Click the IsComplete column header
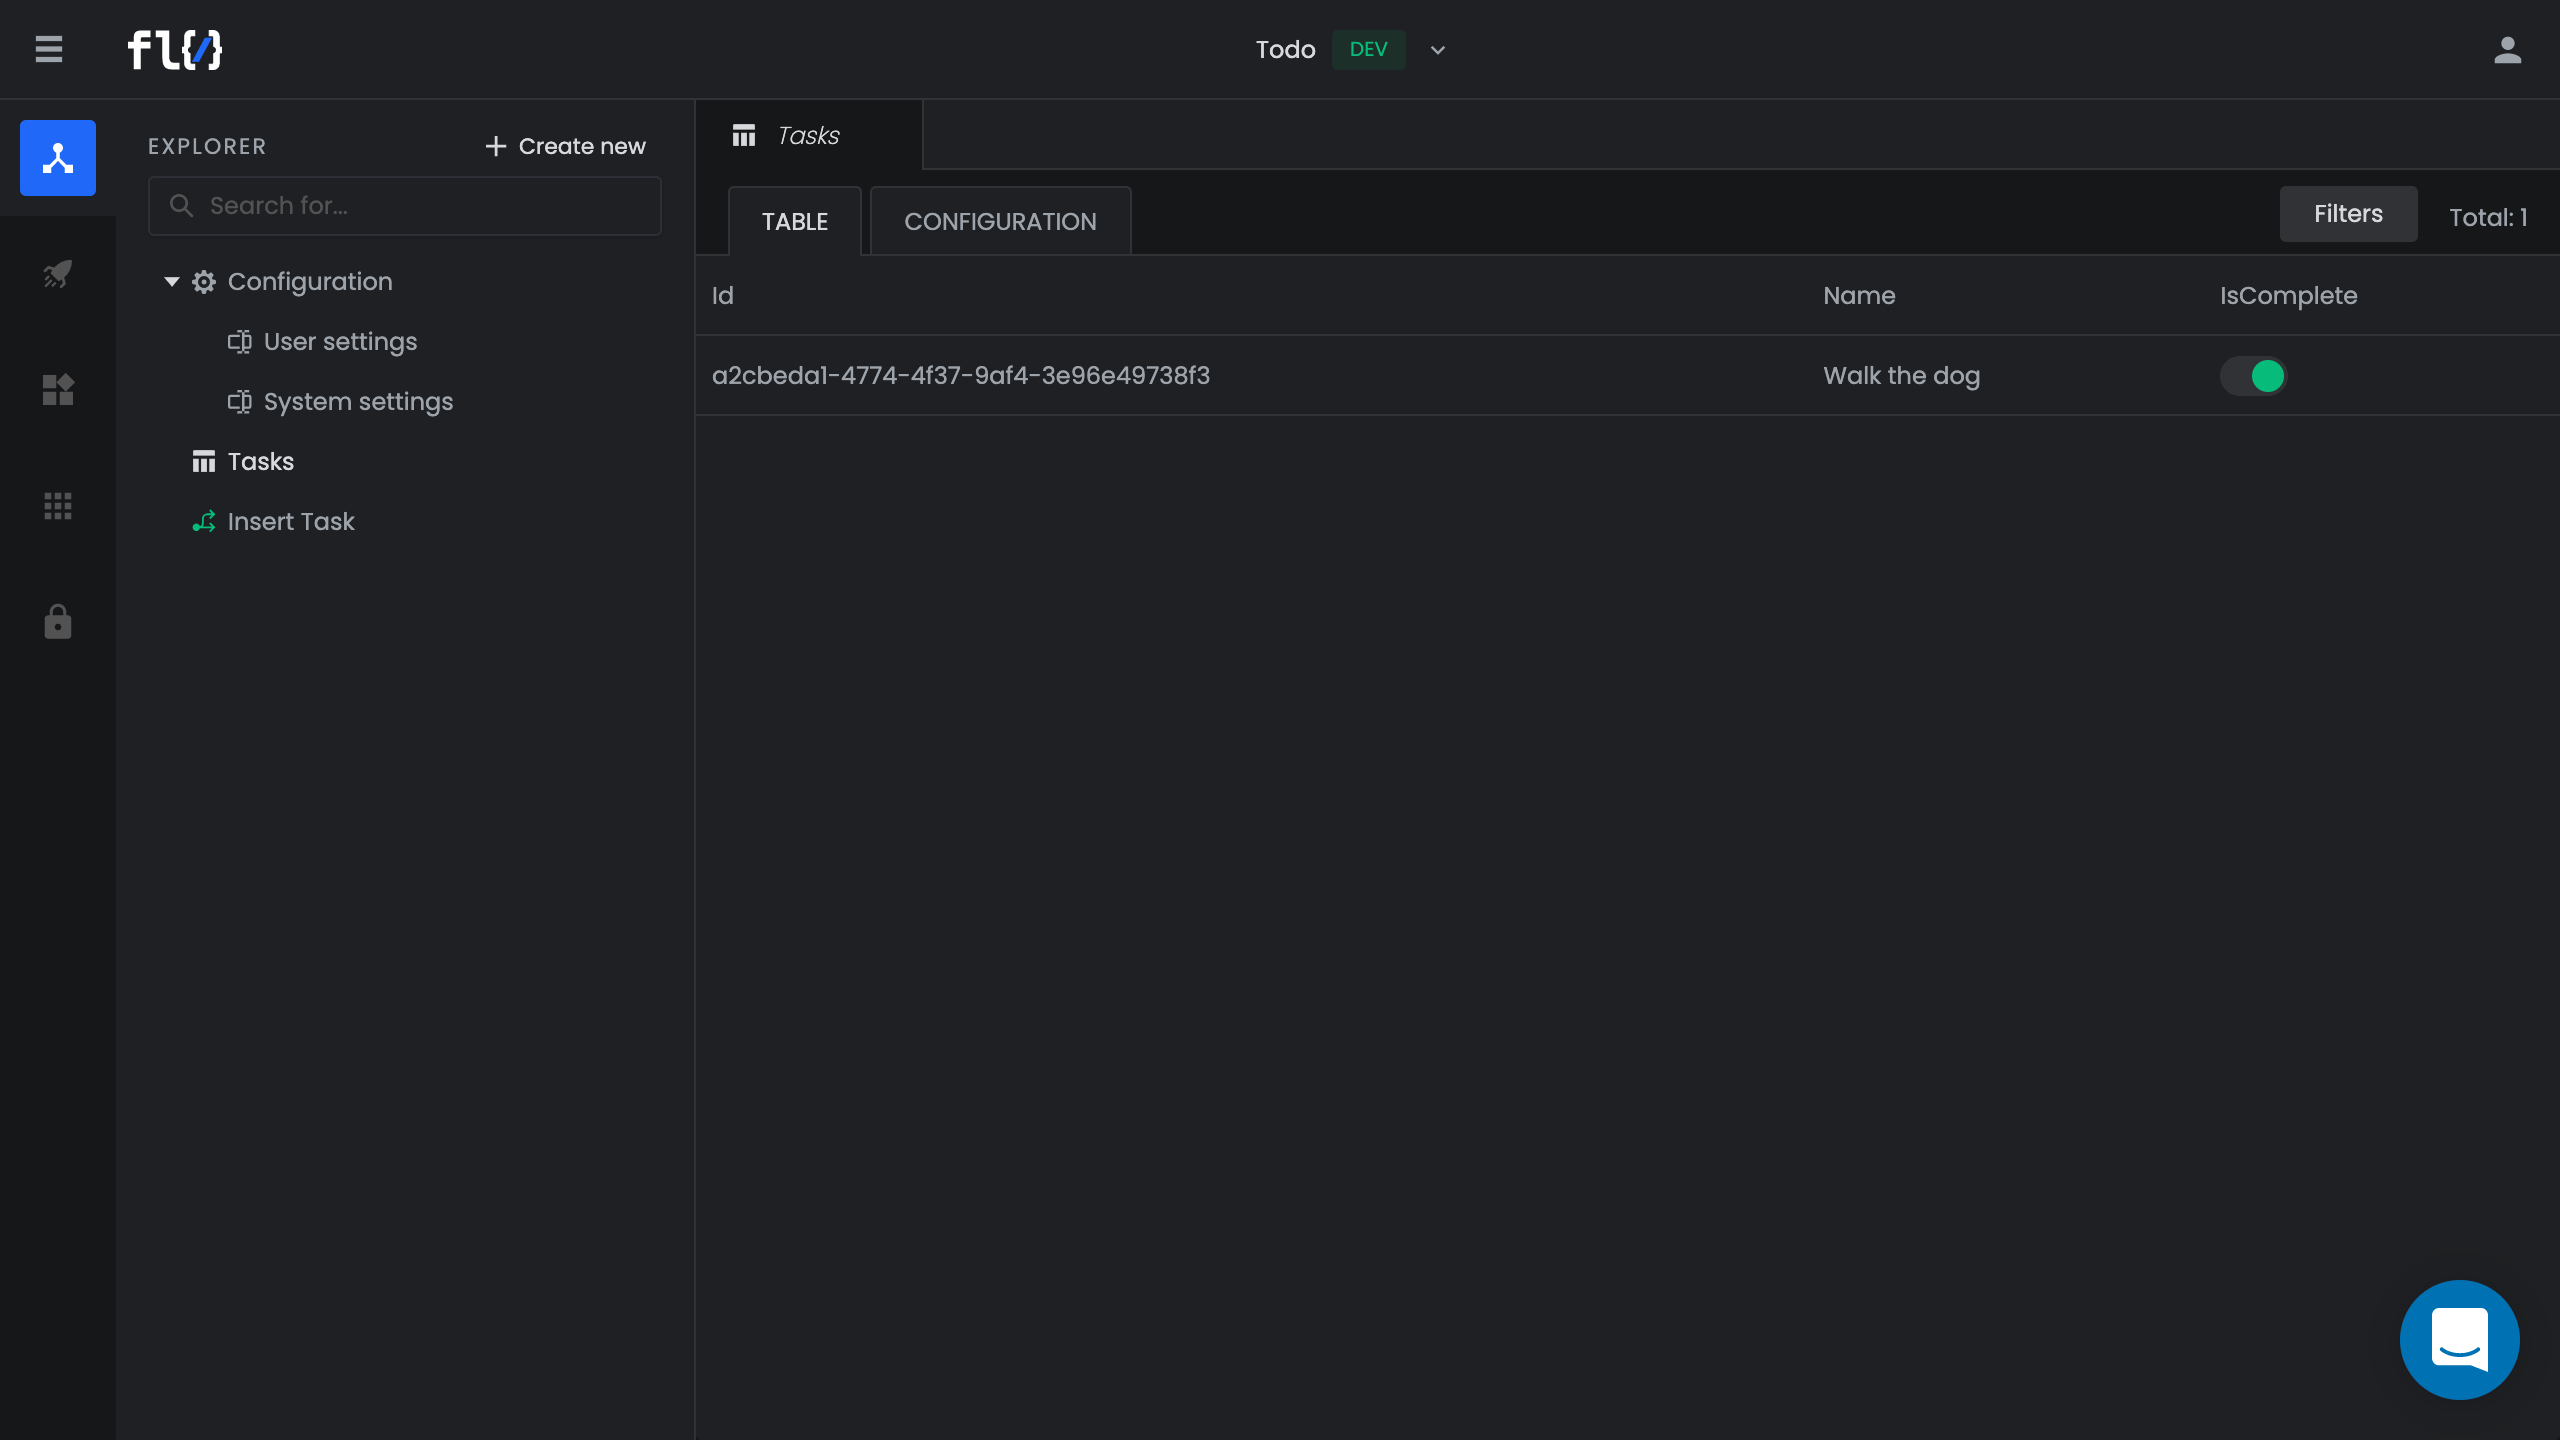This screenshot has width=2560, height=1440. pyautogui.click(x=2289, y=296)
